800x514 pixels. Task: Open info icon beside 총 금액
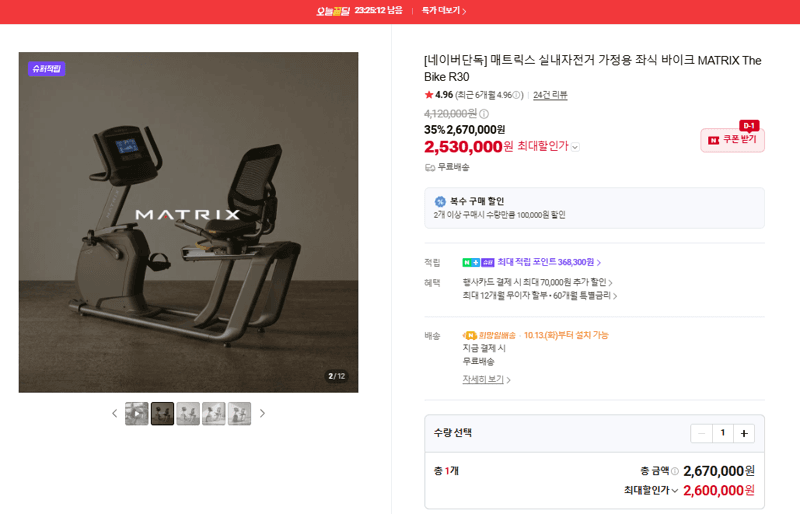pos(674,471)
